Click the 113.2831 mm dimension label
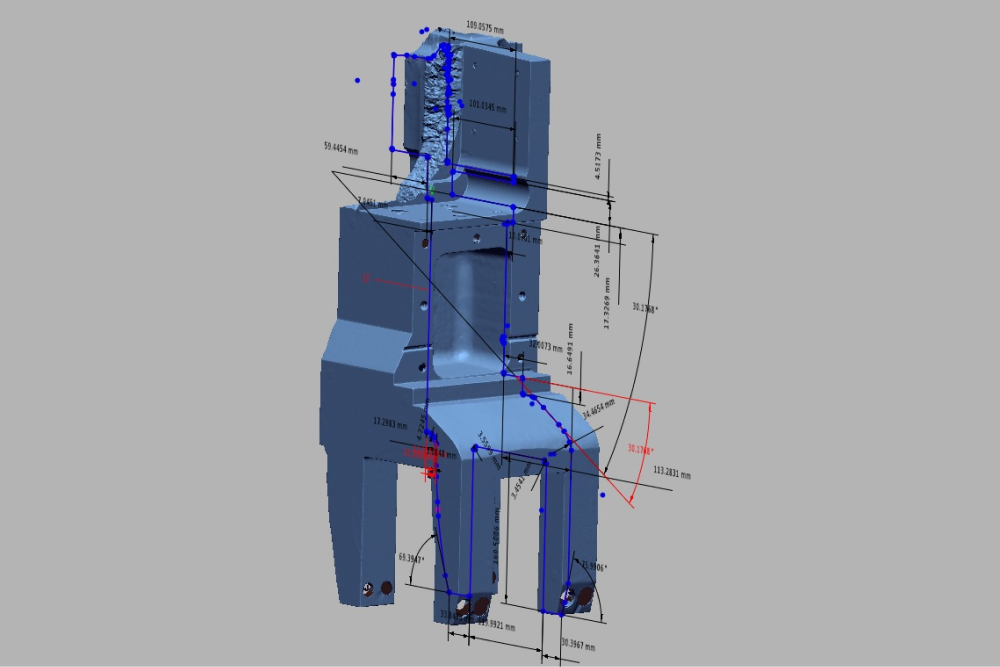The height and width of the screenshot is (667, 1000). coord(672,473)
